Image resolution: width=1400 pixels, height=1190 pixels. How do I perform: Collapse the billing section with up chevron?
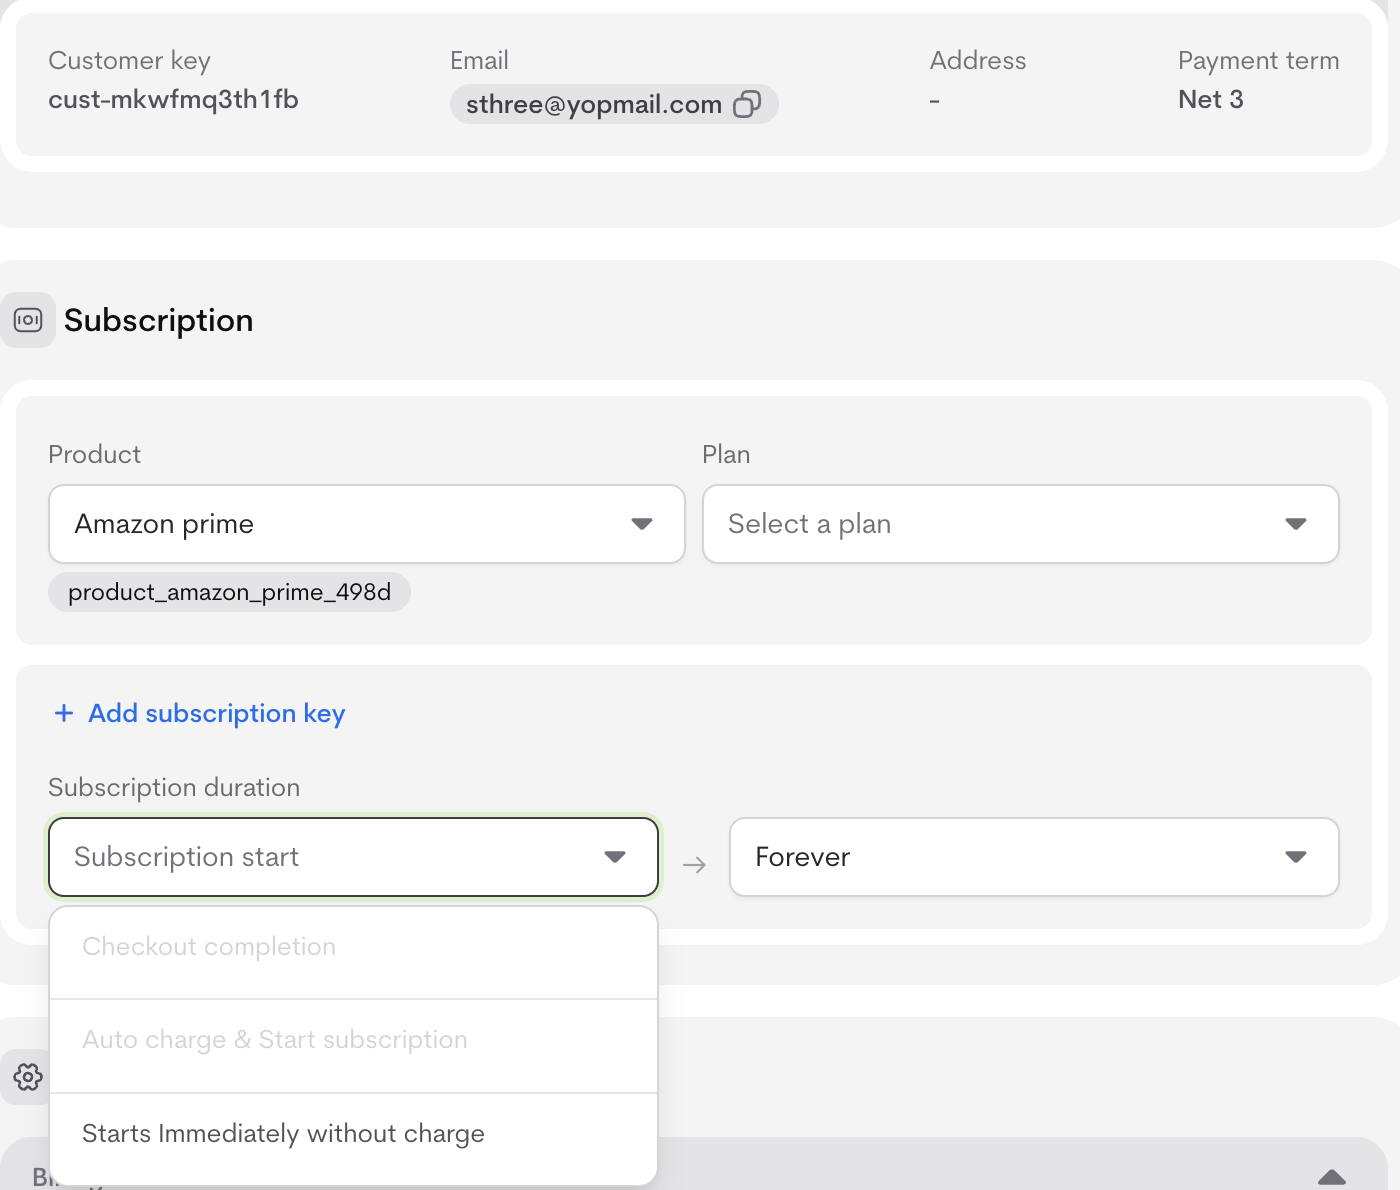click(x=1332, y=1177)
